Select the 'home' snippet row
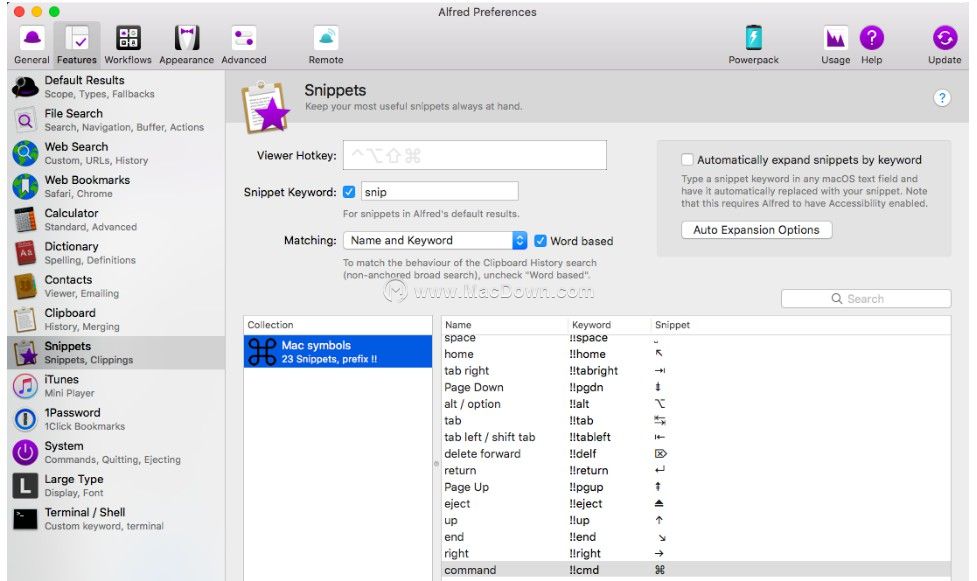The height and width of the screenshot is (581, 977). click(x=696, y=354)
